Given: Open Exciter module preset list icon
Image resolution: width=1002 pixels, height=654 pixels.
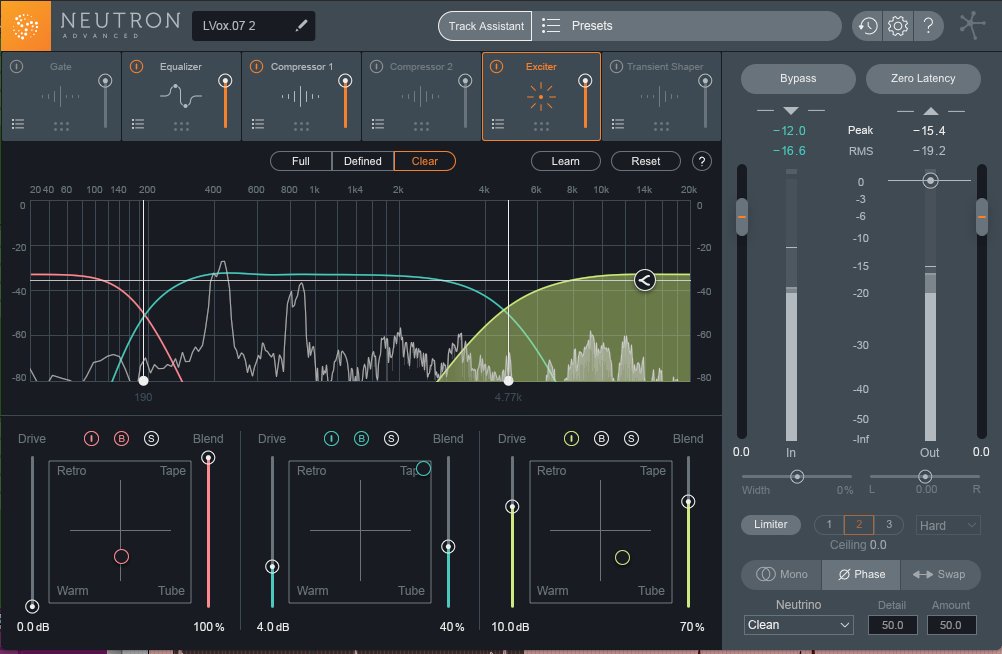Looking at the screenshot, I should point(498,124).
